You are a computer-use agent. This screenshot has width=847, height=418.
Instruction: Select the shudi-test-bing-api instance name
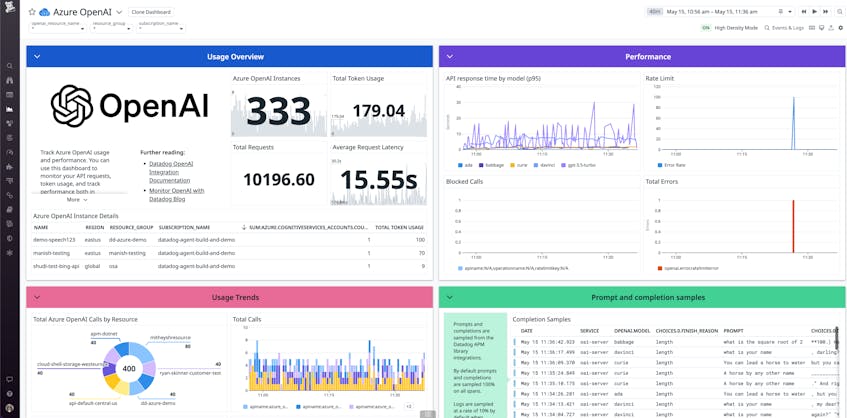56,266
